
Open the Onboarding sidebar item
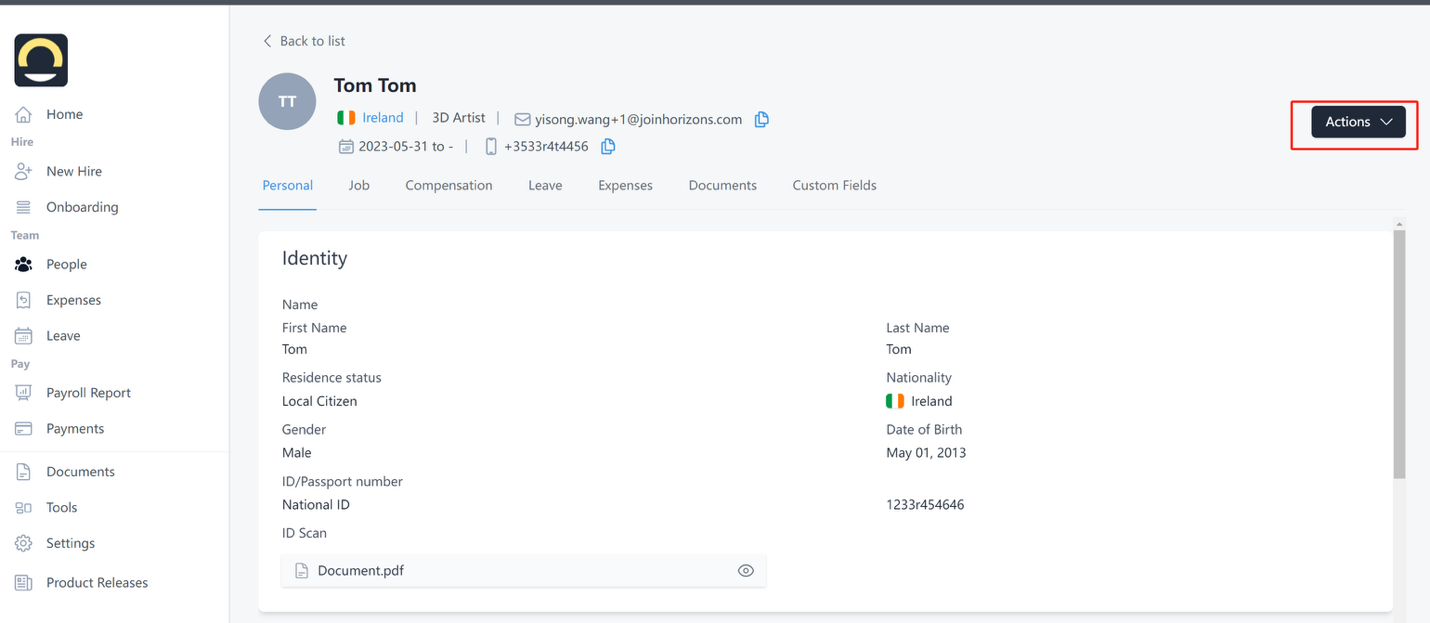pos(82,207)
